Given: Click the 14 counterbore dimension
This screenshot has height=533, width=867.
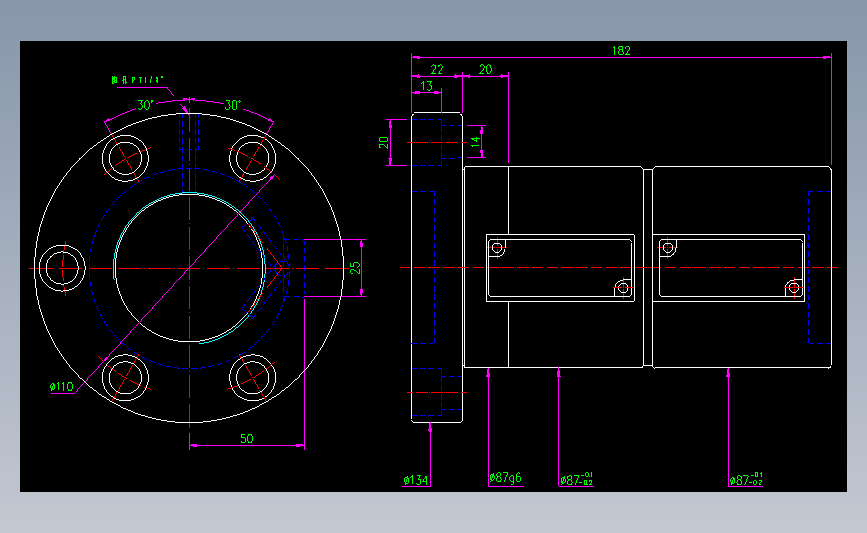Looking at the screenshot, I should tap(476, 142).
